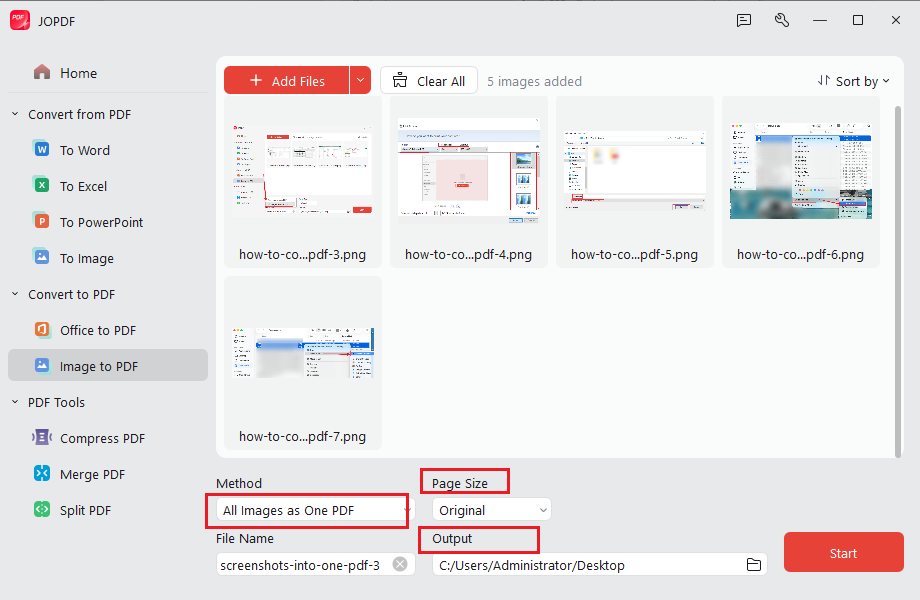Minimize the JOPDF window

click(820, 21)
